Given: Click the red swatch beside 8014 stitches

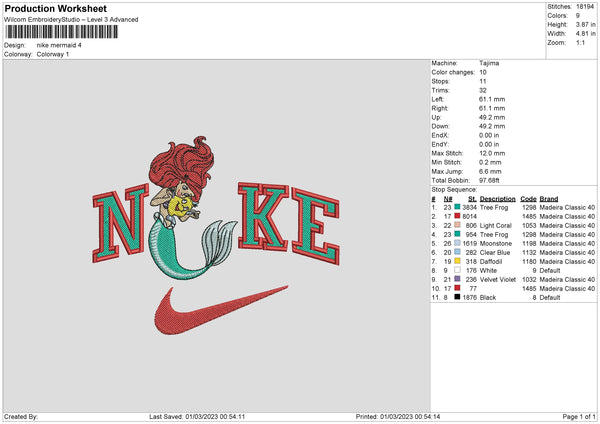Looking at the screenshot, I should [x=457, y=216].
